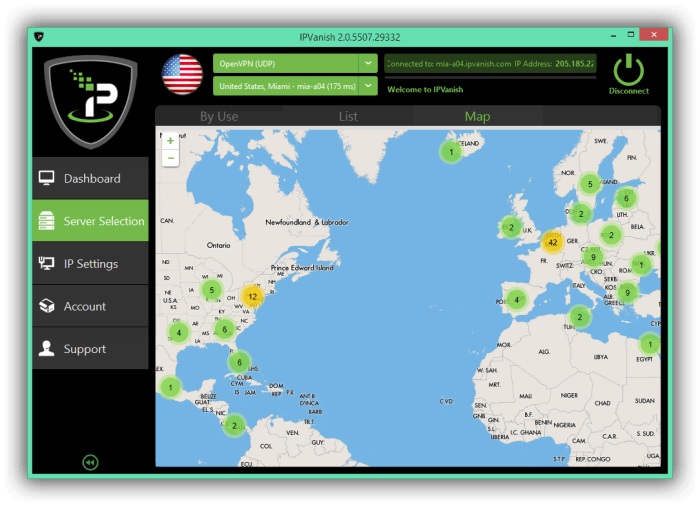
Task: Close the IPVanish window
Action: tap(654, 35)
